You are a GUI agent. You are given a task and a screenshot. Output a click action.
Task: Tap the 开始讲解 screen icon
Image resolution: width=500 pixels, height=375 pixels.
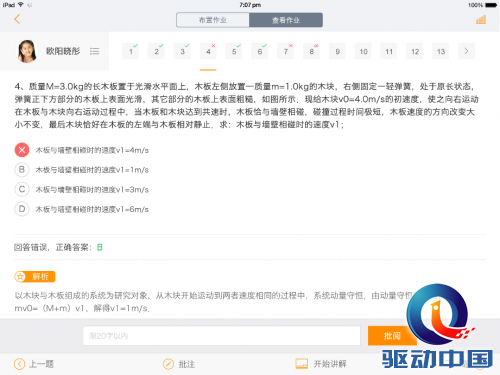click(302, 364)
